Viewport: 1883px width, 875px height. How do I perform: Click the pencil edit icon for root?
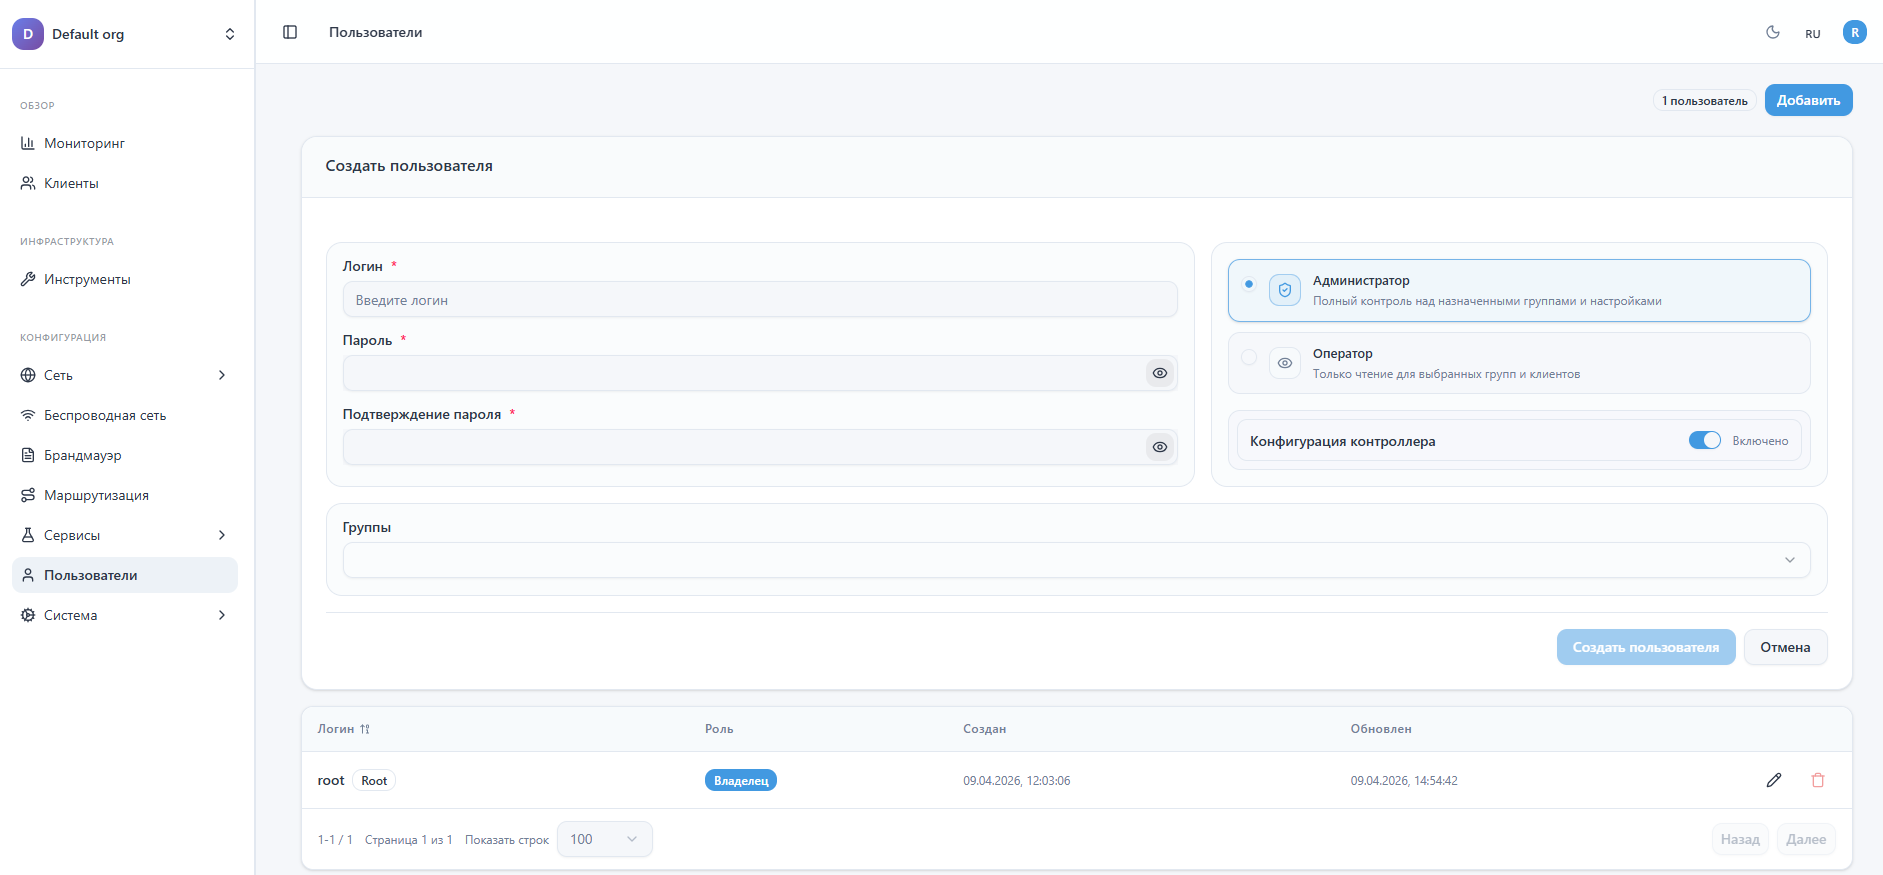click(1773, 780)
